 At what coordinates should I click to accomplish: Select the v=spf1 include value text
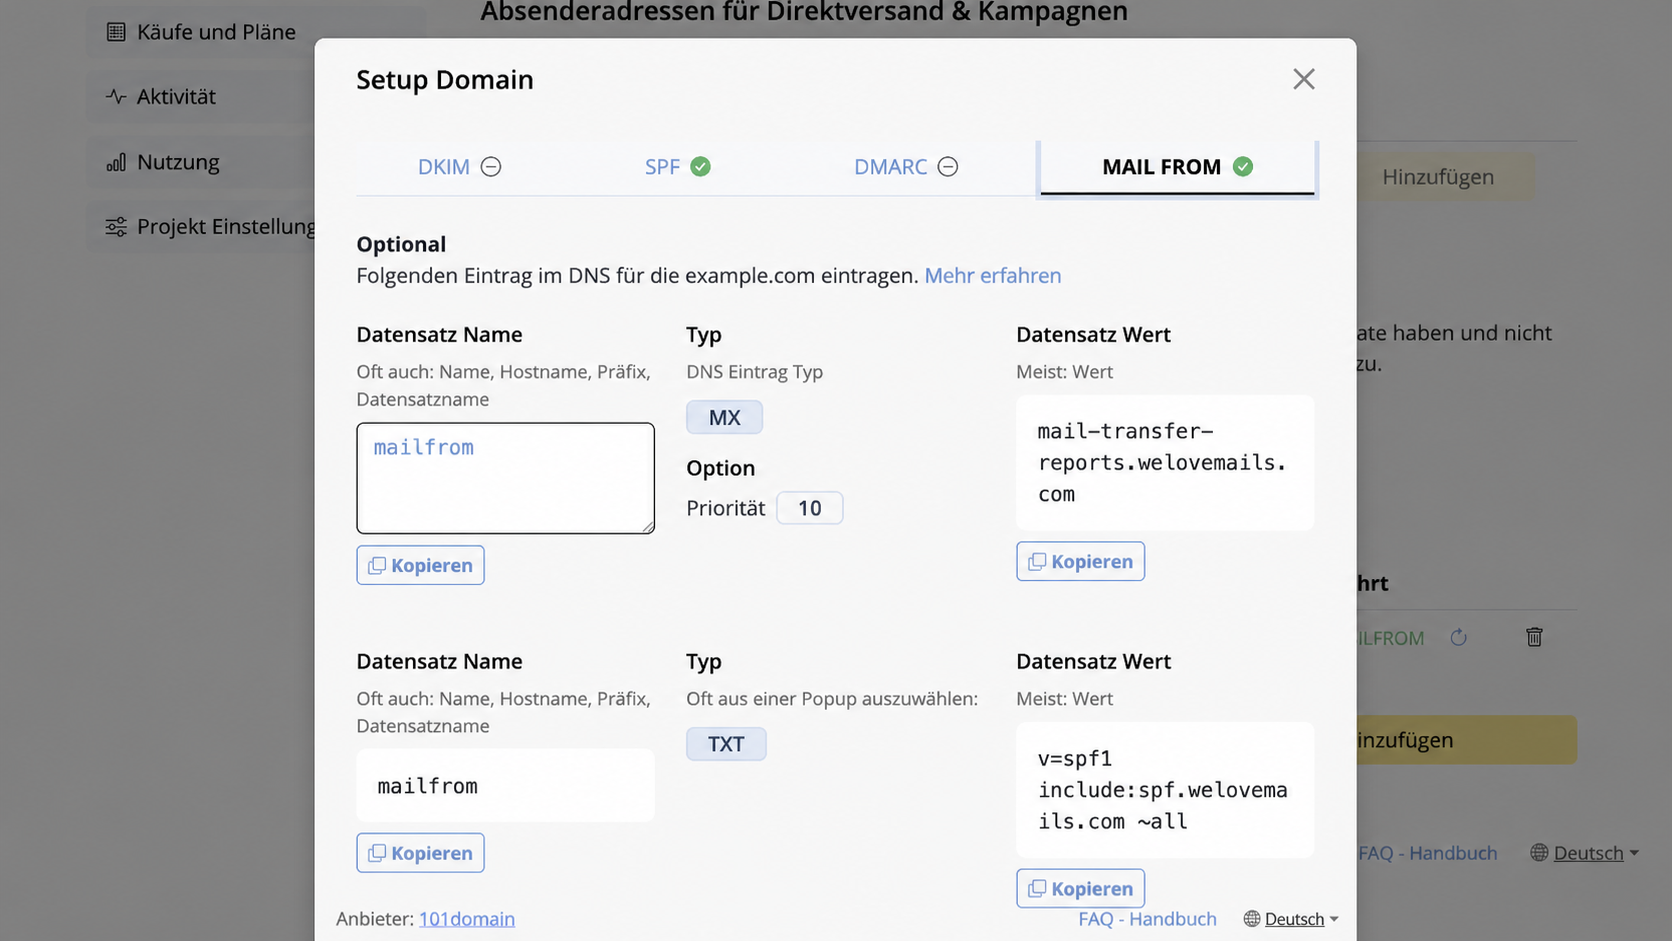tap(1162, 790)
